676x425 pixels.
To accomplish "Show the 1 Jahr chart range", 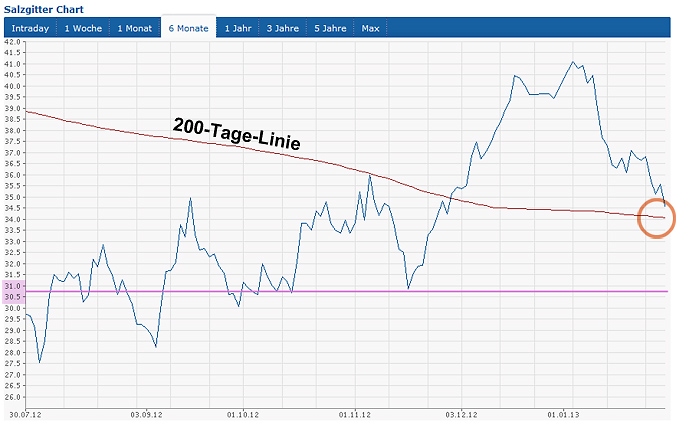I will (x=238, y=28).
